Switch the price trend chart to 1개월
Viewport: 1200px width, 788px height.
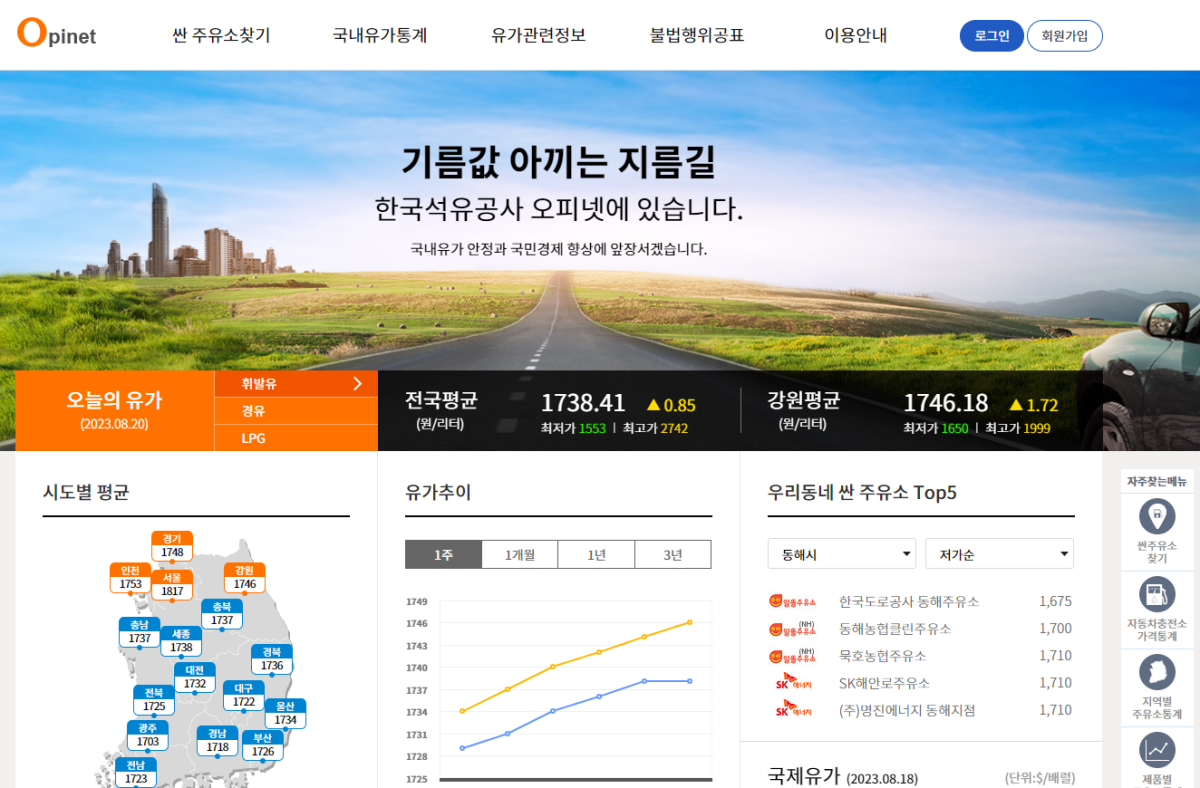520,553
